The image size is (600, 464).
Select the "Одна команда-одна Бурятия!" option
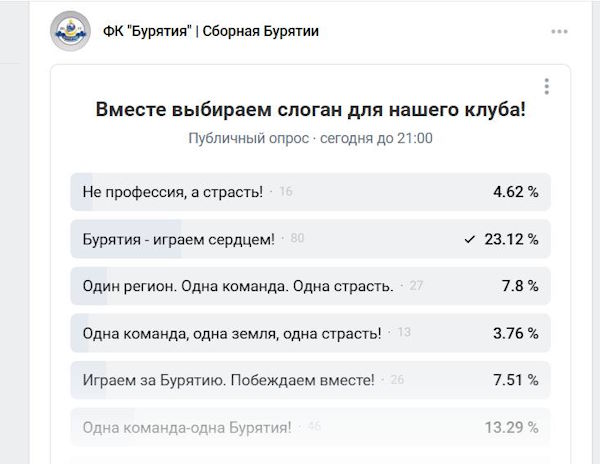[x=187, y=427]
